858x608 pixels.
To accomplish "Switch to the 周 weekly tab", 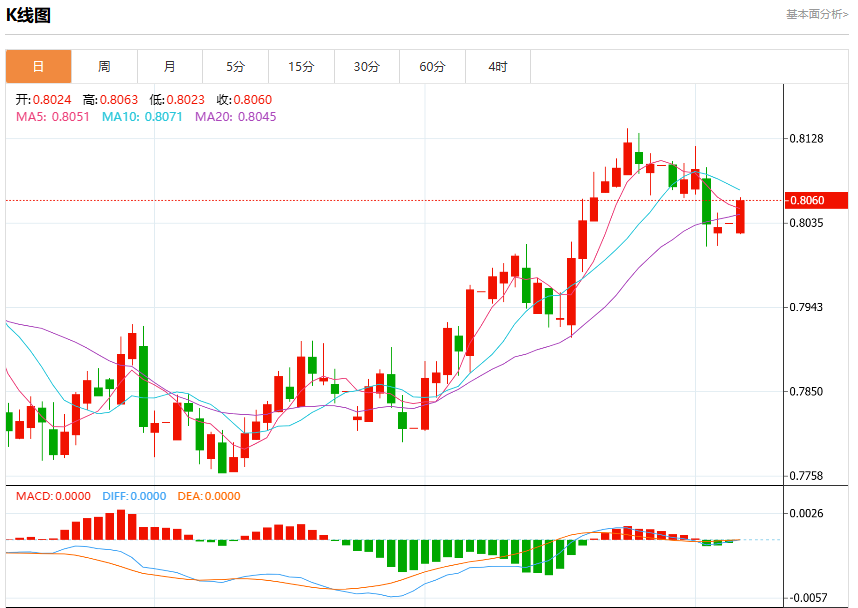I will tap(105, 67).
